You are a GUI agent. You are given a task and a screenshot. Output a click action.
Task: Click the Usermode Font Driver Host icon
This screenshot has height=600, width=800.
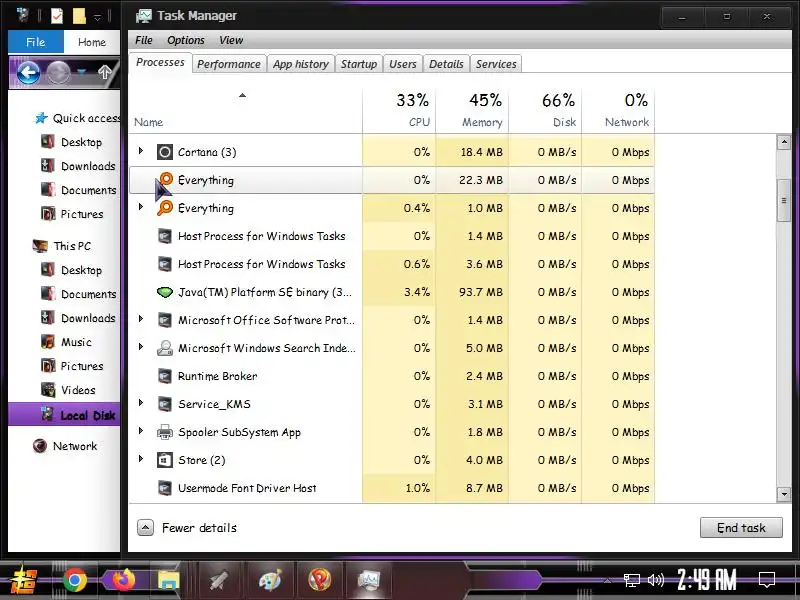164,488
